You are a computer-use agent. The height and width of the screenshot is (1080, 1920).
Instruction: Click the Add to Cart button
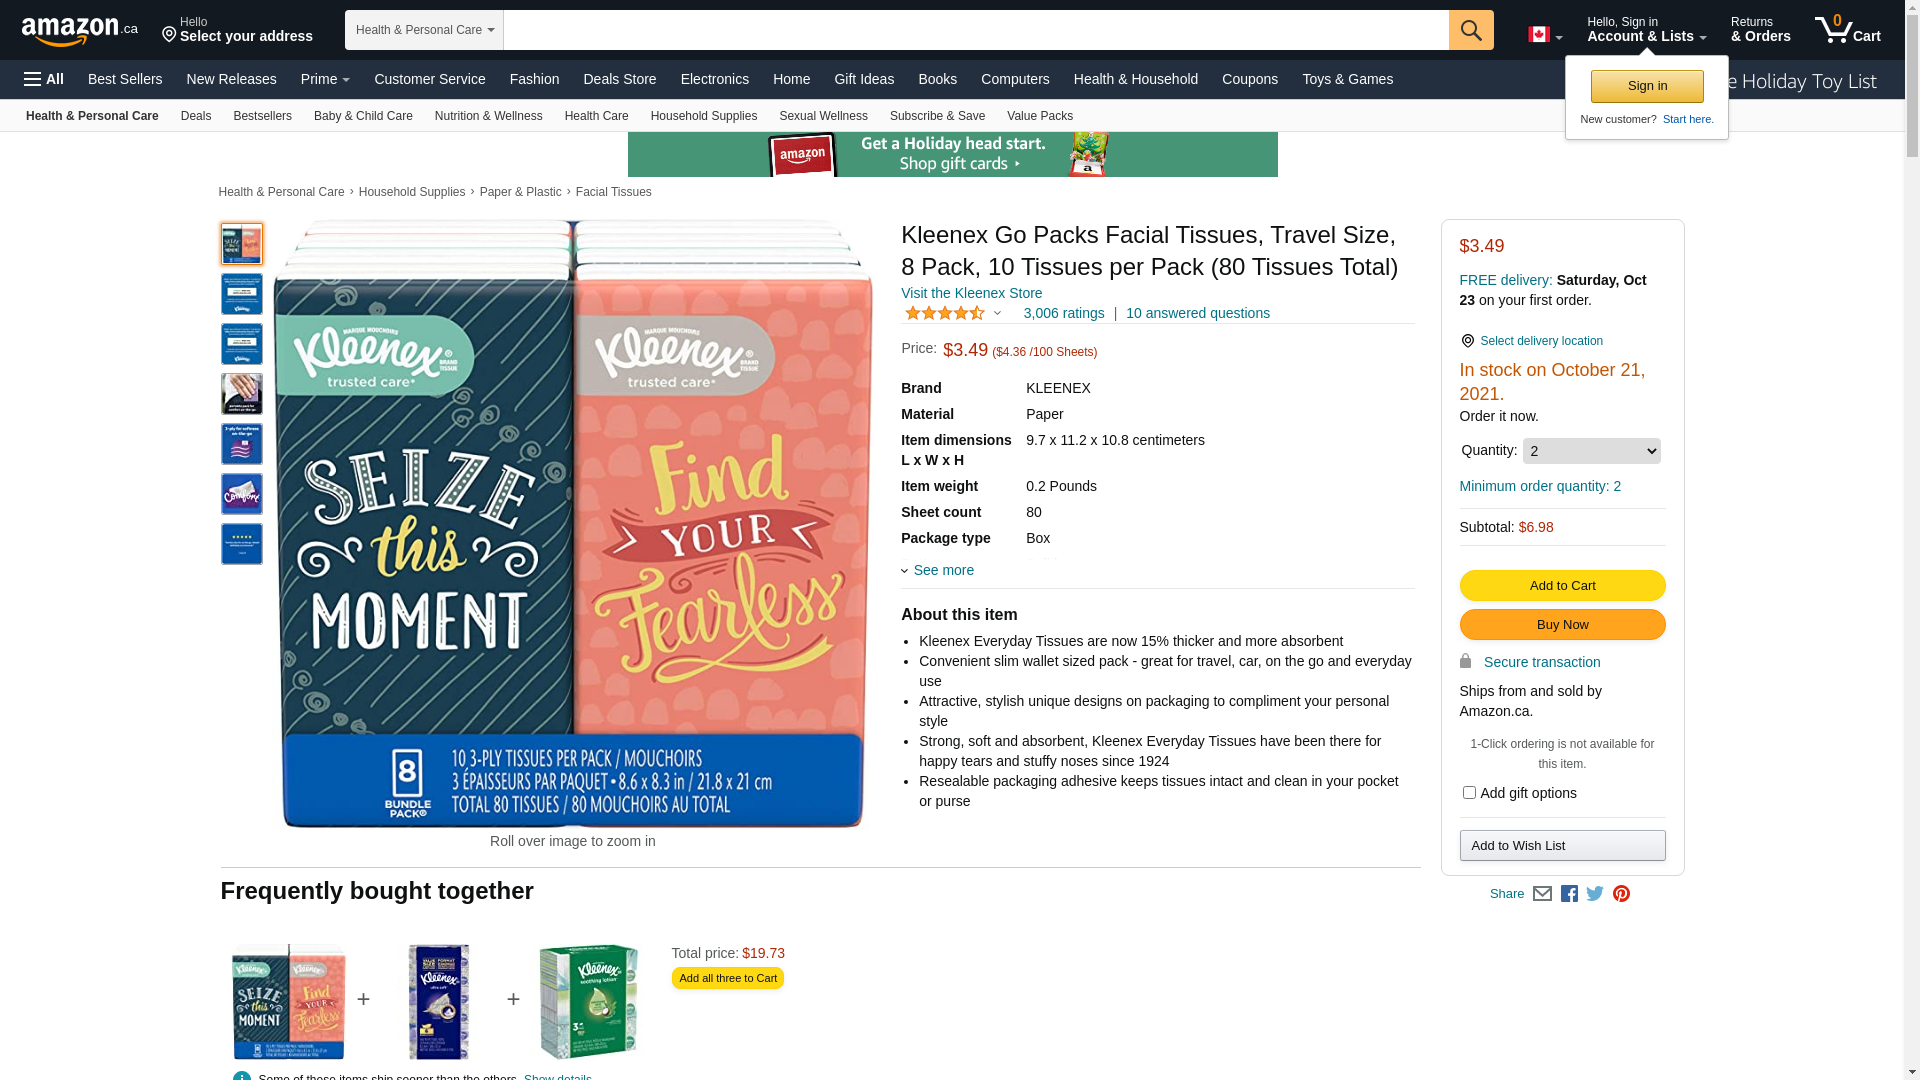point(1562,585)
